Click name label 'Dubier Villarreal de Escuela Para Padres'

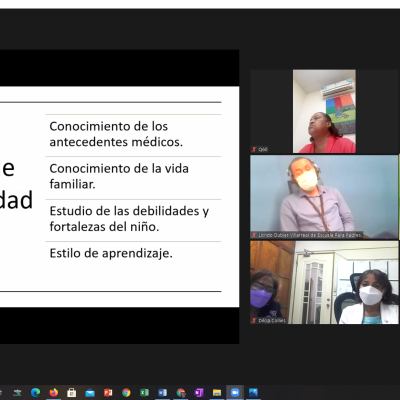(310, 235)
